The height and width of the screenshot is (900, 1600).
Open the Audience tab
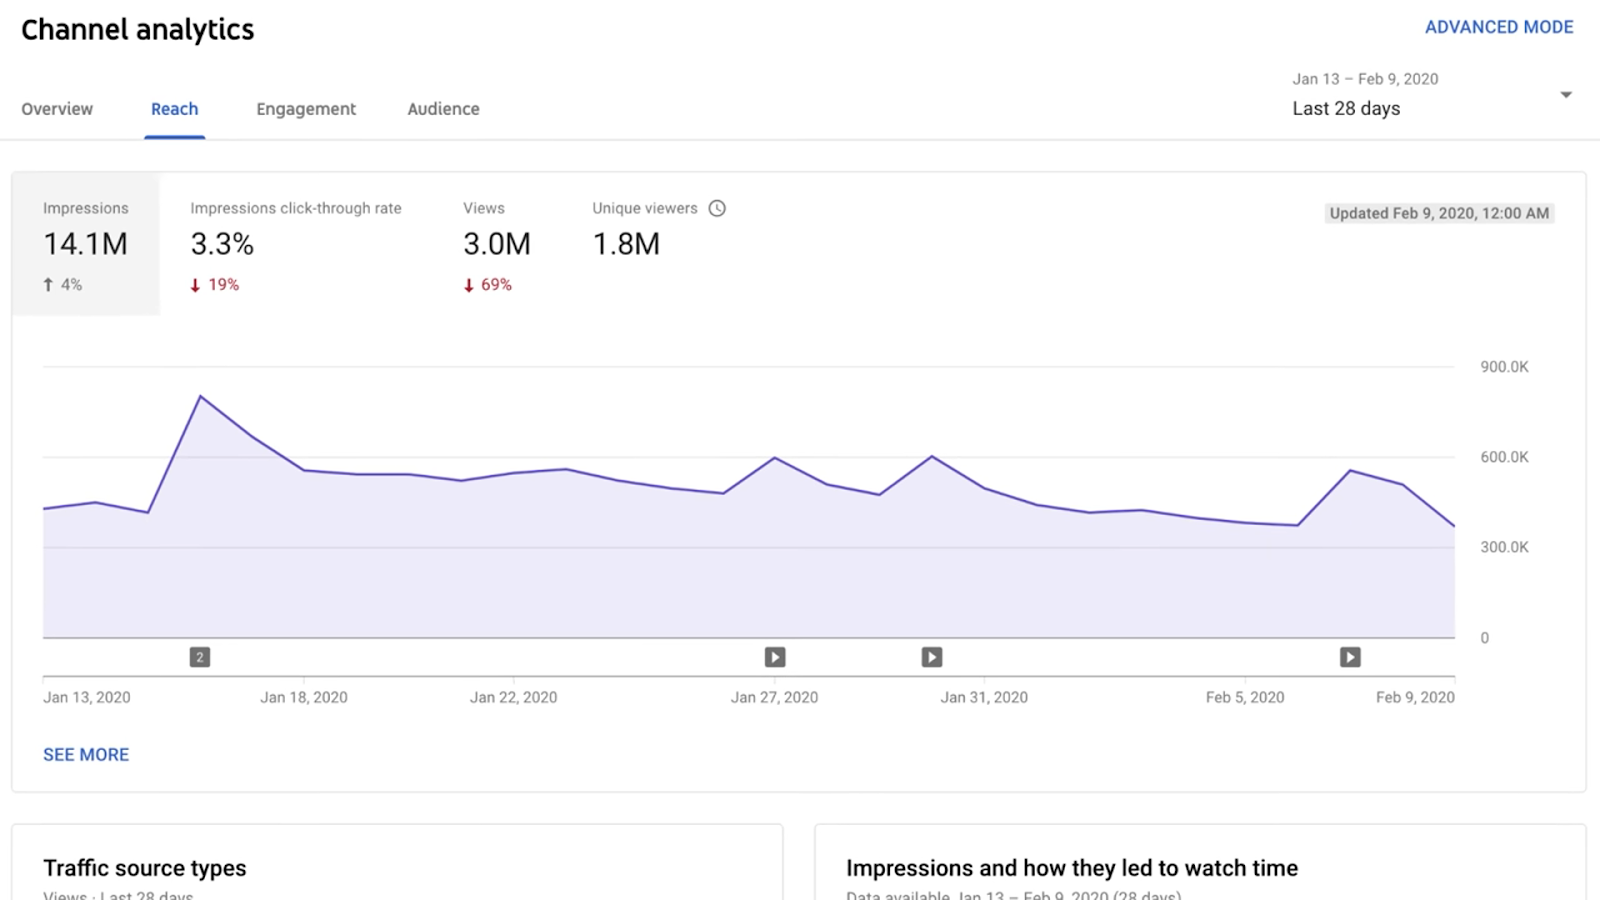pos(443,109)
